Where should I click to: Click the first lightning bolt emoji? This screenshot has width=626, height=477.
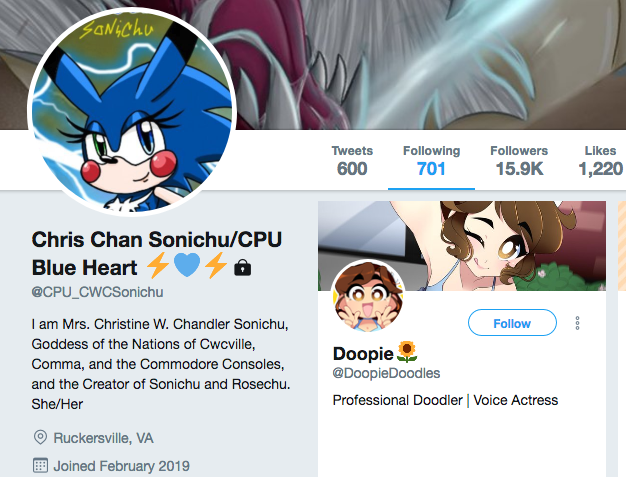tap(158, 265)
